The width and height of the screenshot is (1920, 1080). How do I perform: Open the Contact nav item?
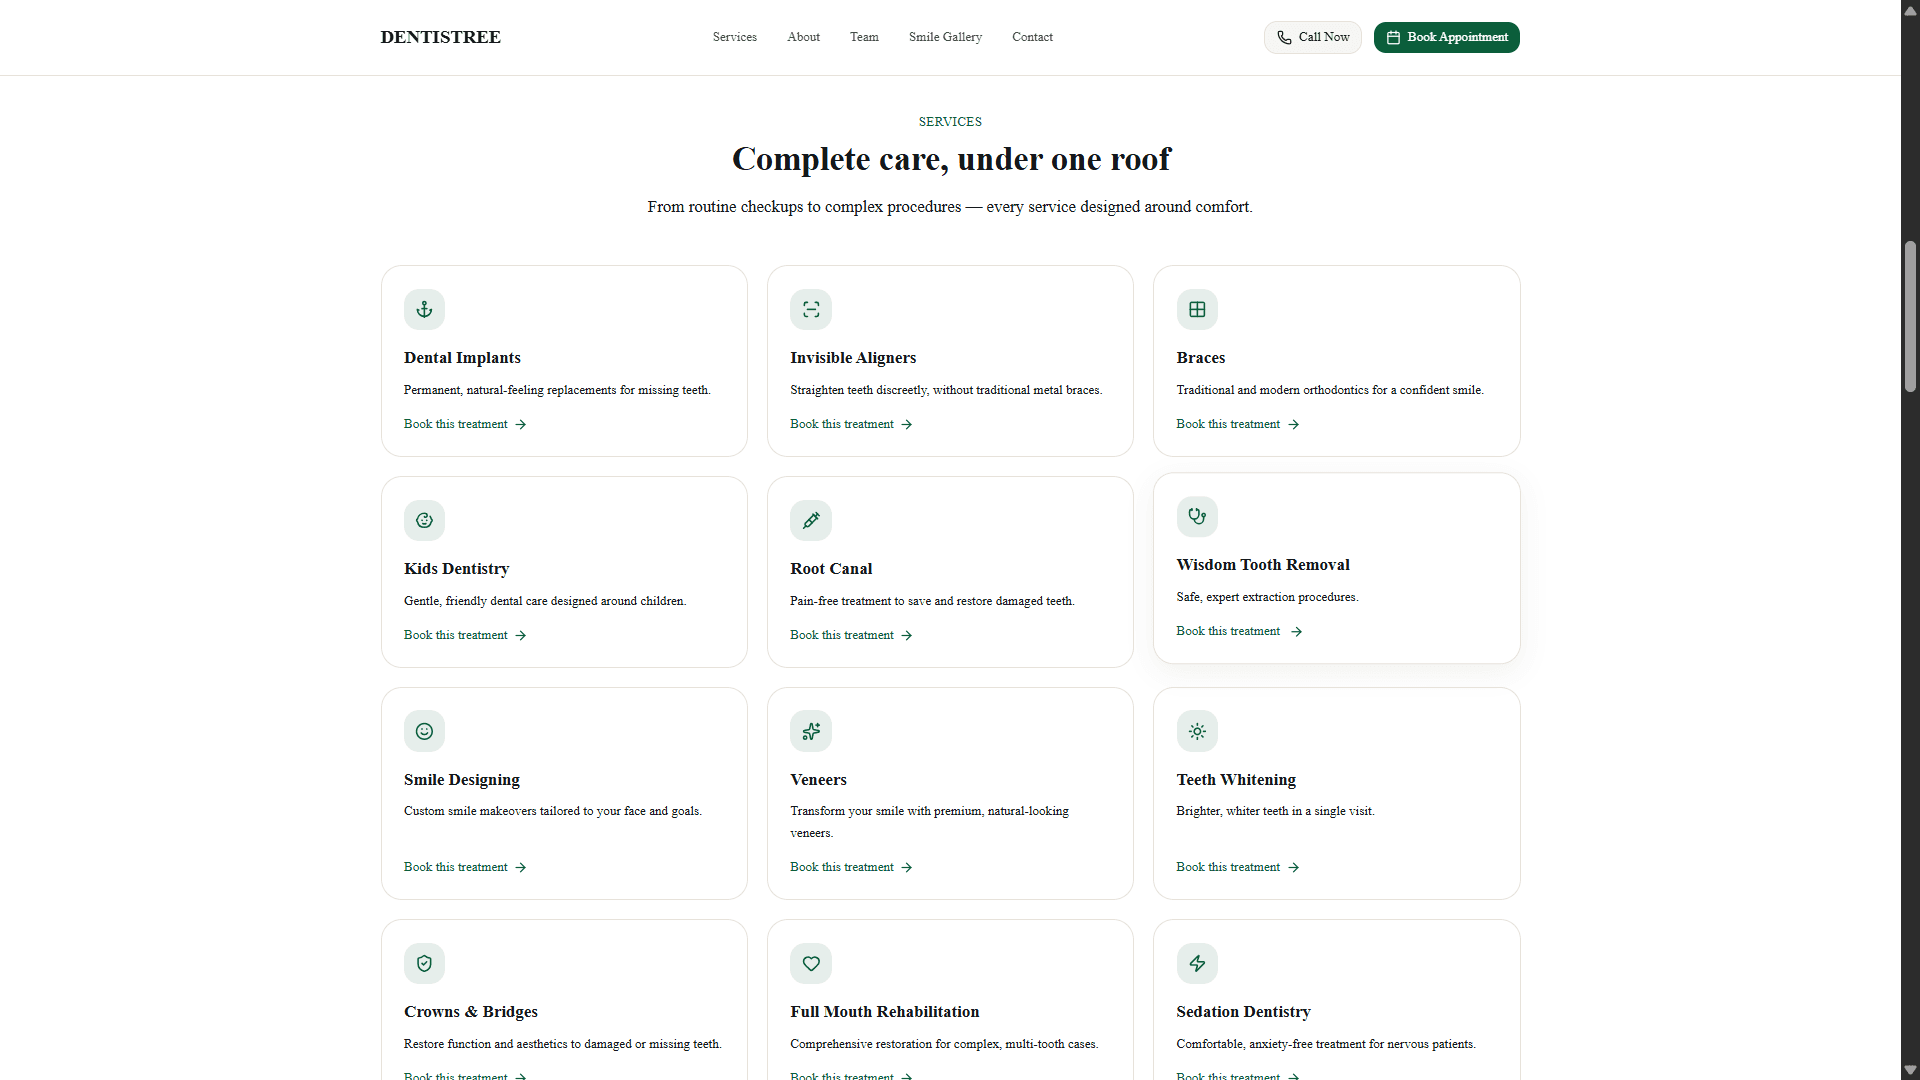pos(1032,37)
